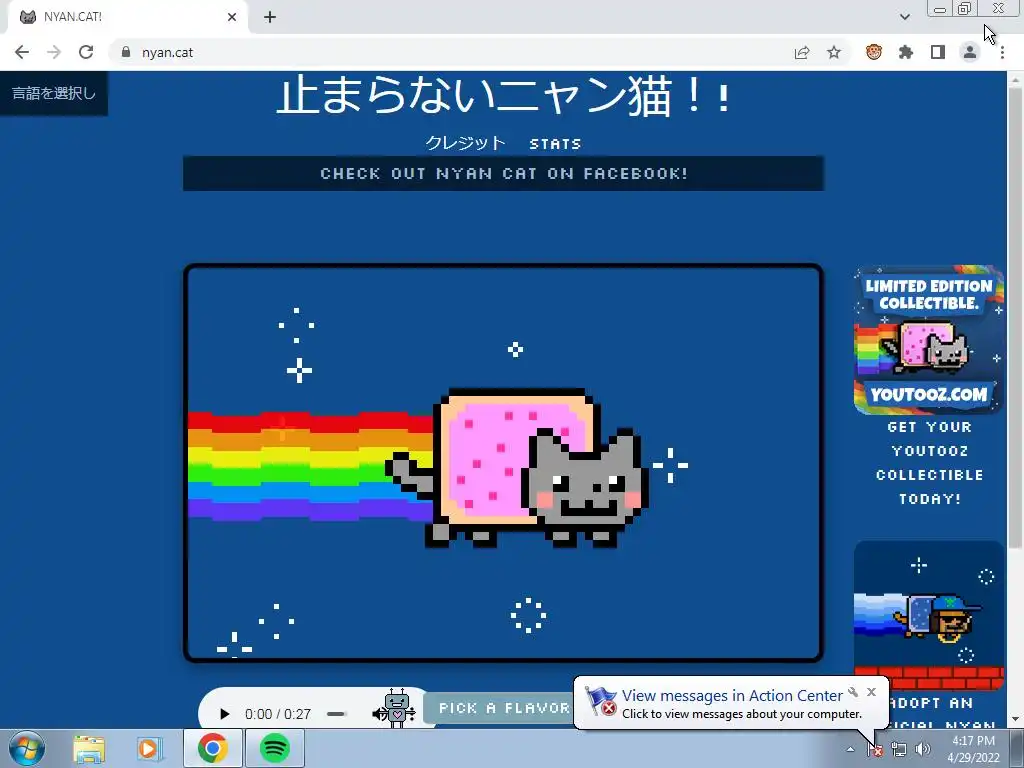Share this page using the share icon
Screen dimensions: 1024x768
(802, 52)
